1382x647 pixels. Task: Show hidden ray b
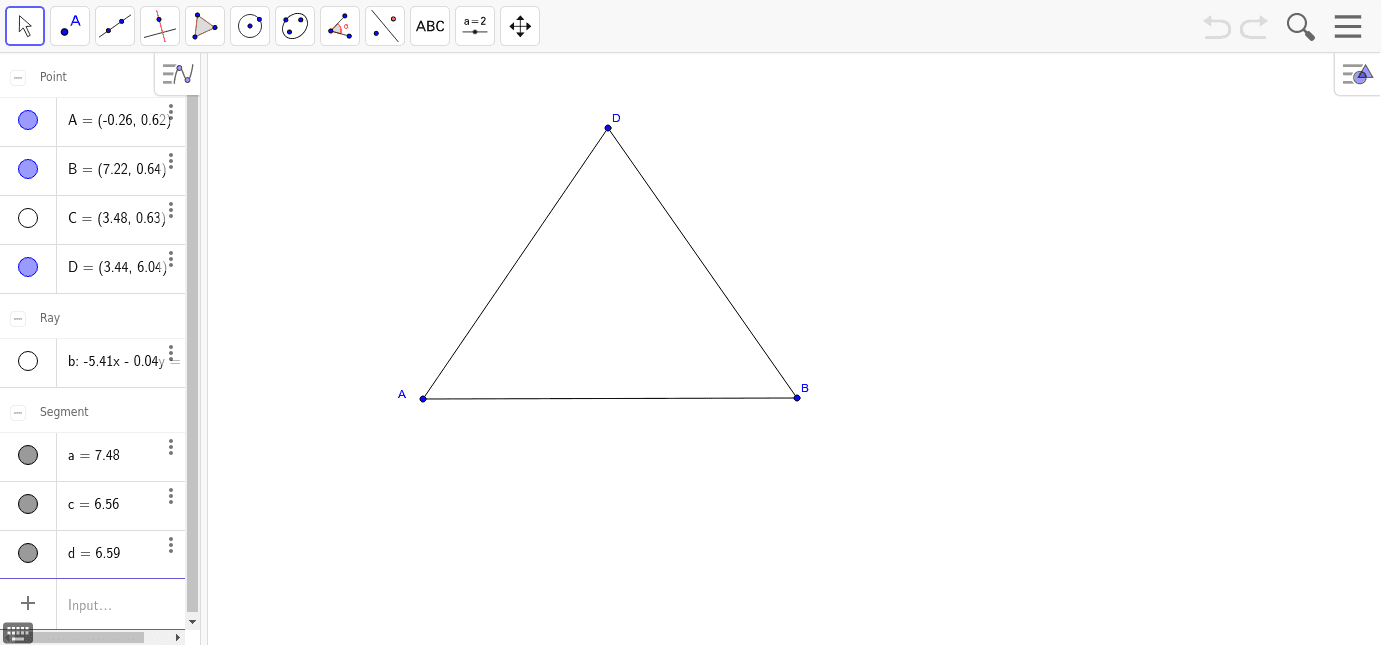pos(28,361)
